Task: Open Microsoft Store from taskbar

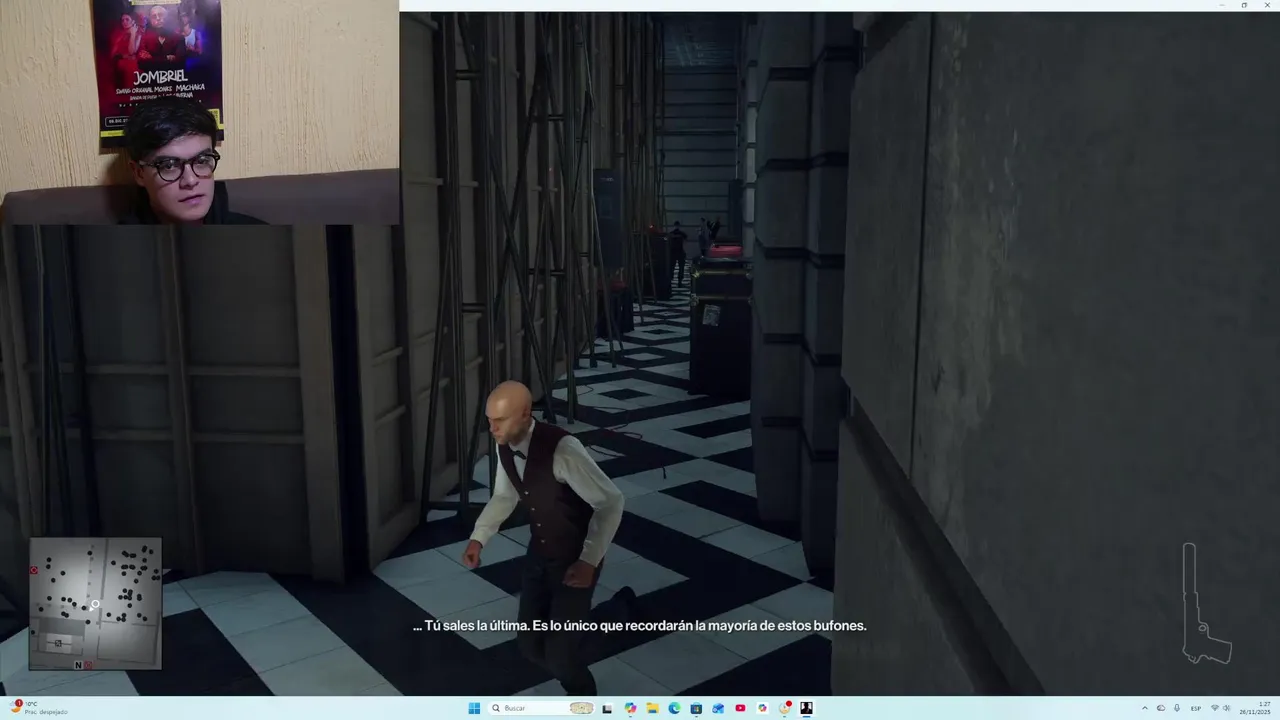Action: pos(696,708)
